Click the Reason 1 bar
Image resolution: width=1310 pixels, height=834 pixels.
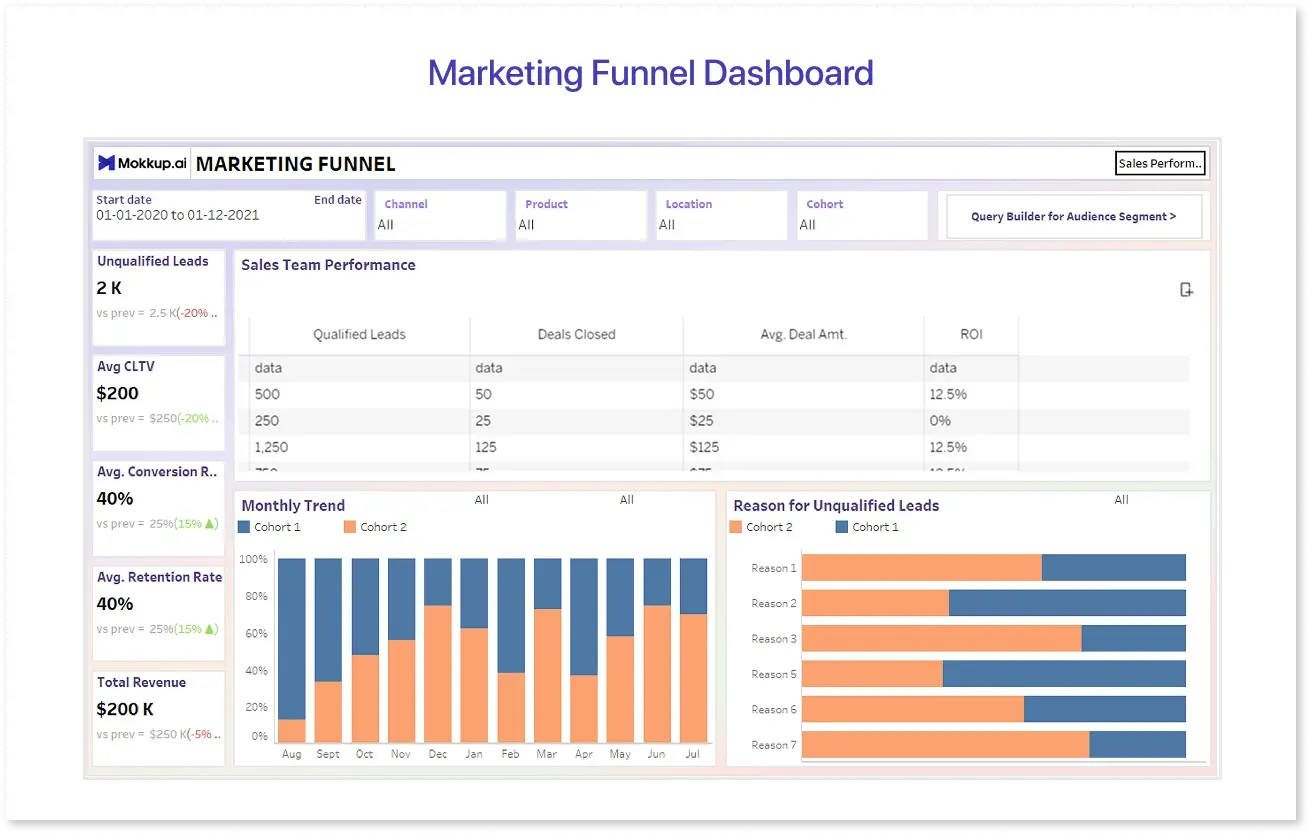994,568
